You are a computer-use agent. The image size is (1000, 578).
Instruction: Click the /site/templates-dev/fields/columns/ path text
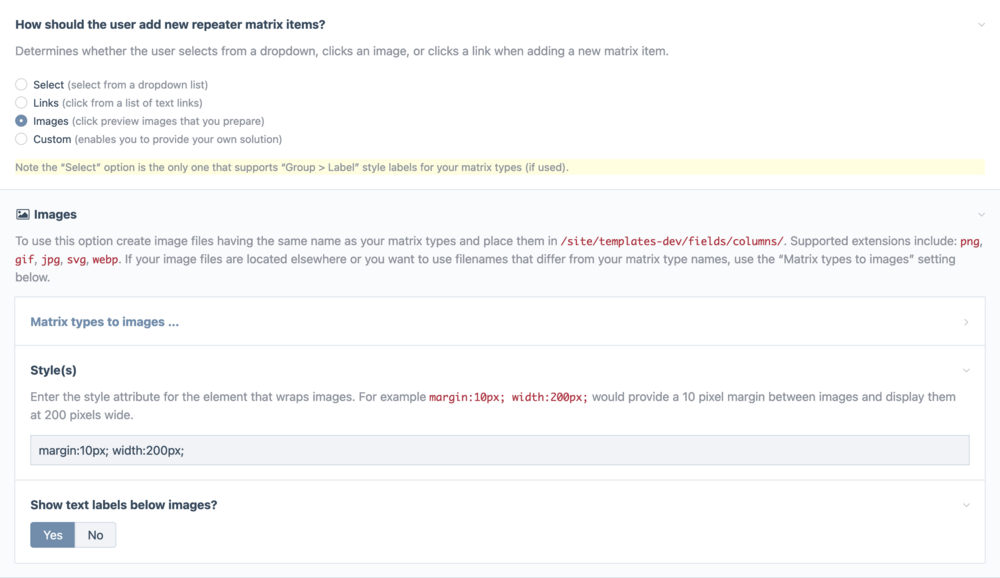click(672, 241)
